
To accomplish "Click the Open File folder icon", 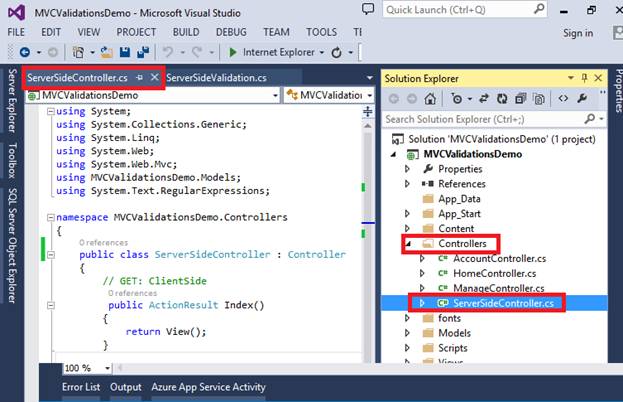I will pyautogui.click(x=106, y=52).
